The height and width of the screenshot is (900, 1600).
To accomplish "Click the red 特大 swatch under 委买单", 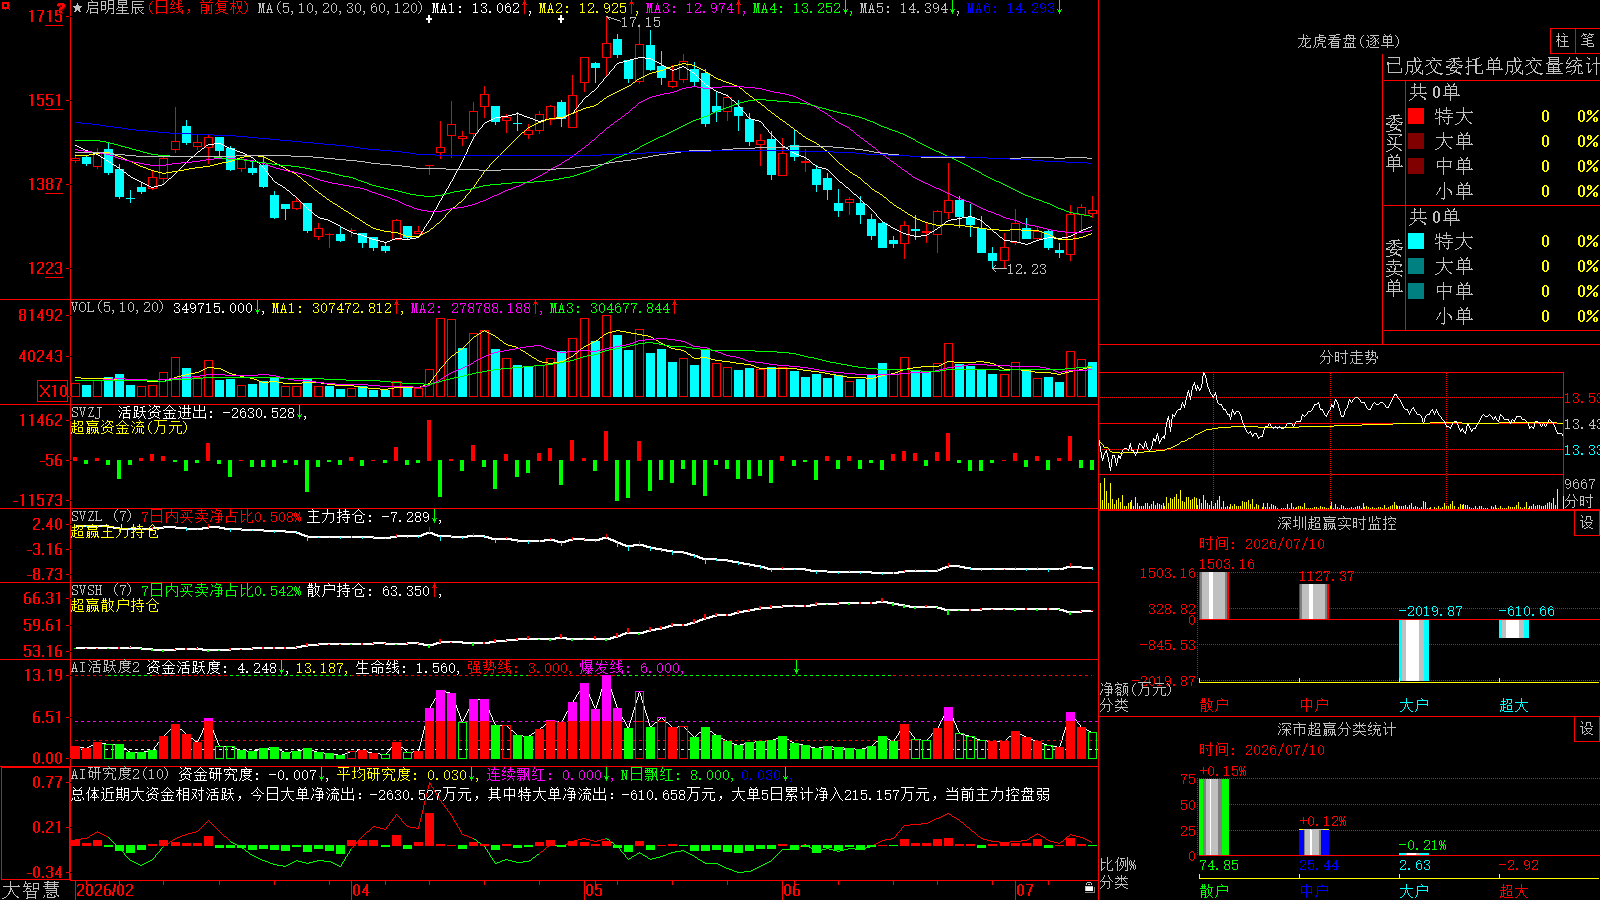I will (1416, 116).
